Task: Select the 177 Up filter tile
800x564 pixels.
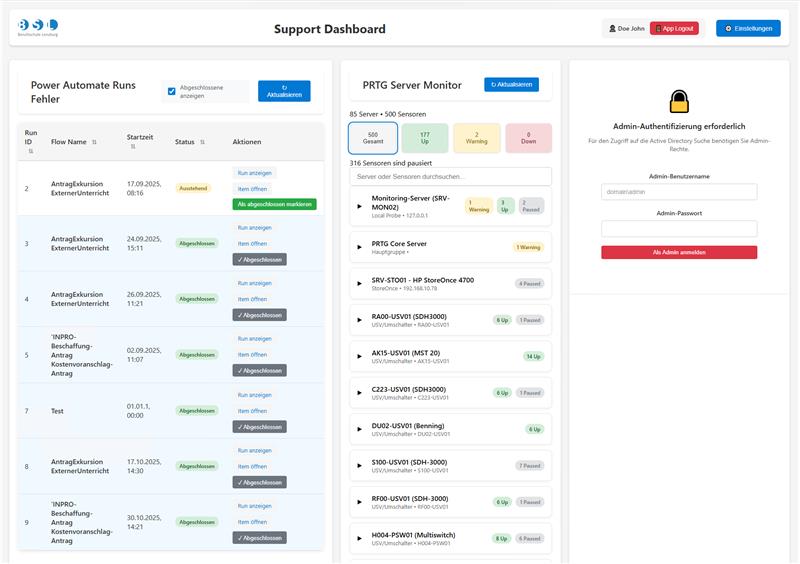Action: [425, 138]
